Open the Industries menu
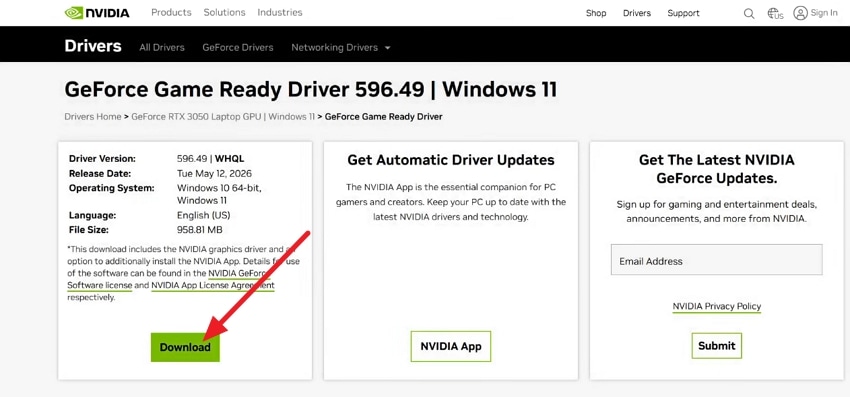This screenshot has width=850, height=397. (280, 12)
